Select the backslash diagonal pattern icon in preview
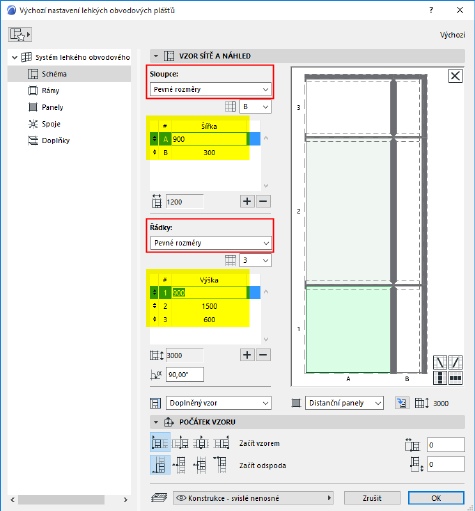 [x=440, y=362]
